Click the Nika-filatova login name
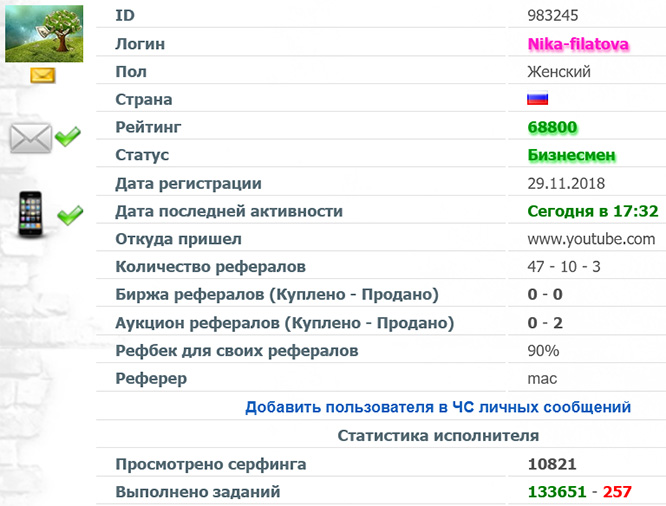 coord(577,44)
